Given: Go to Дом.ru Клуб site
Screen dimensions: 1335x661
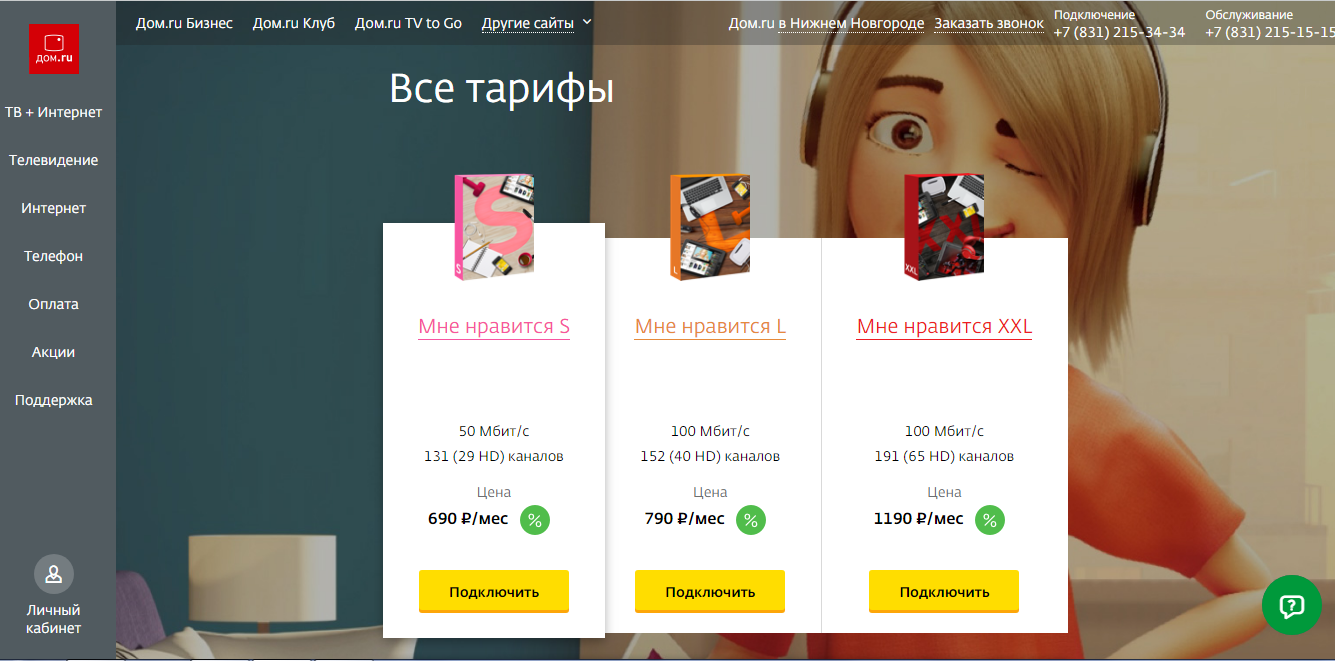Looking at the screenshot, I should click(294, 23).
